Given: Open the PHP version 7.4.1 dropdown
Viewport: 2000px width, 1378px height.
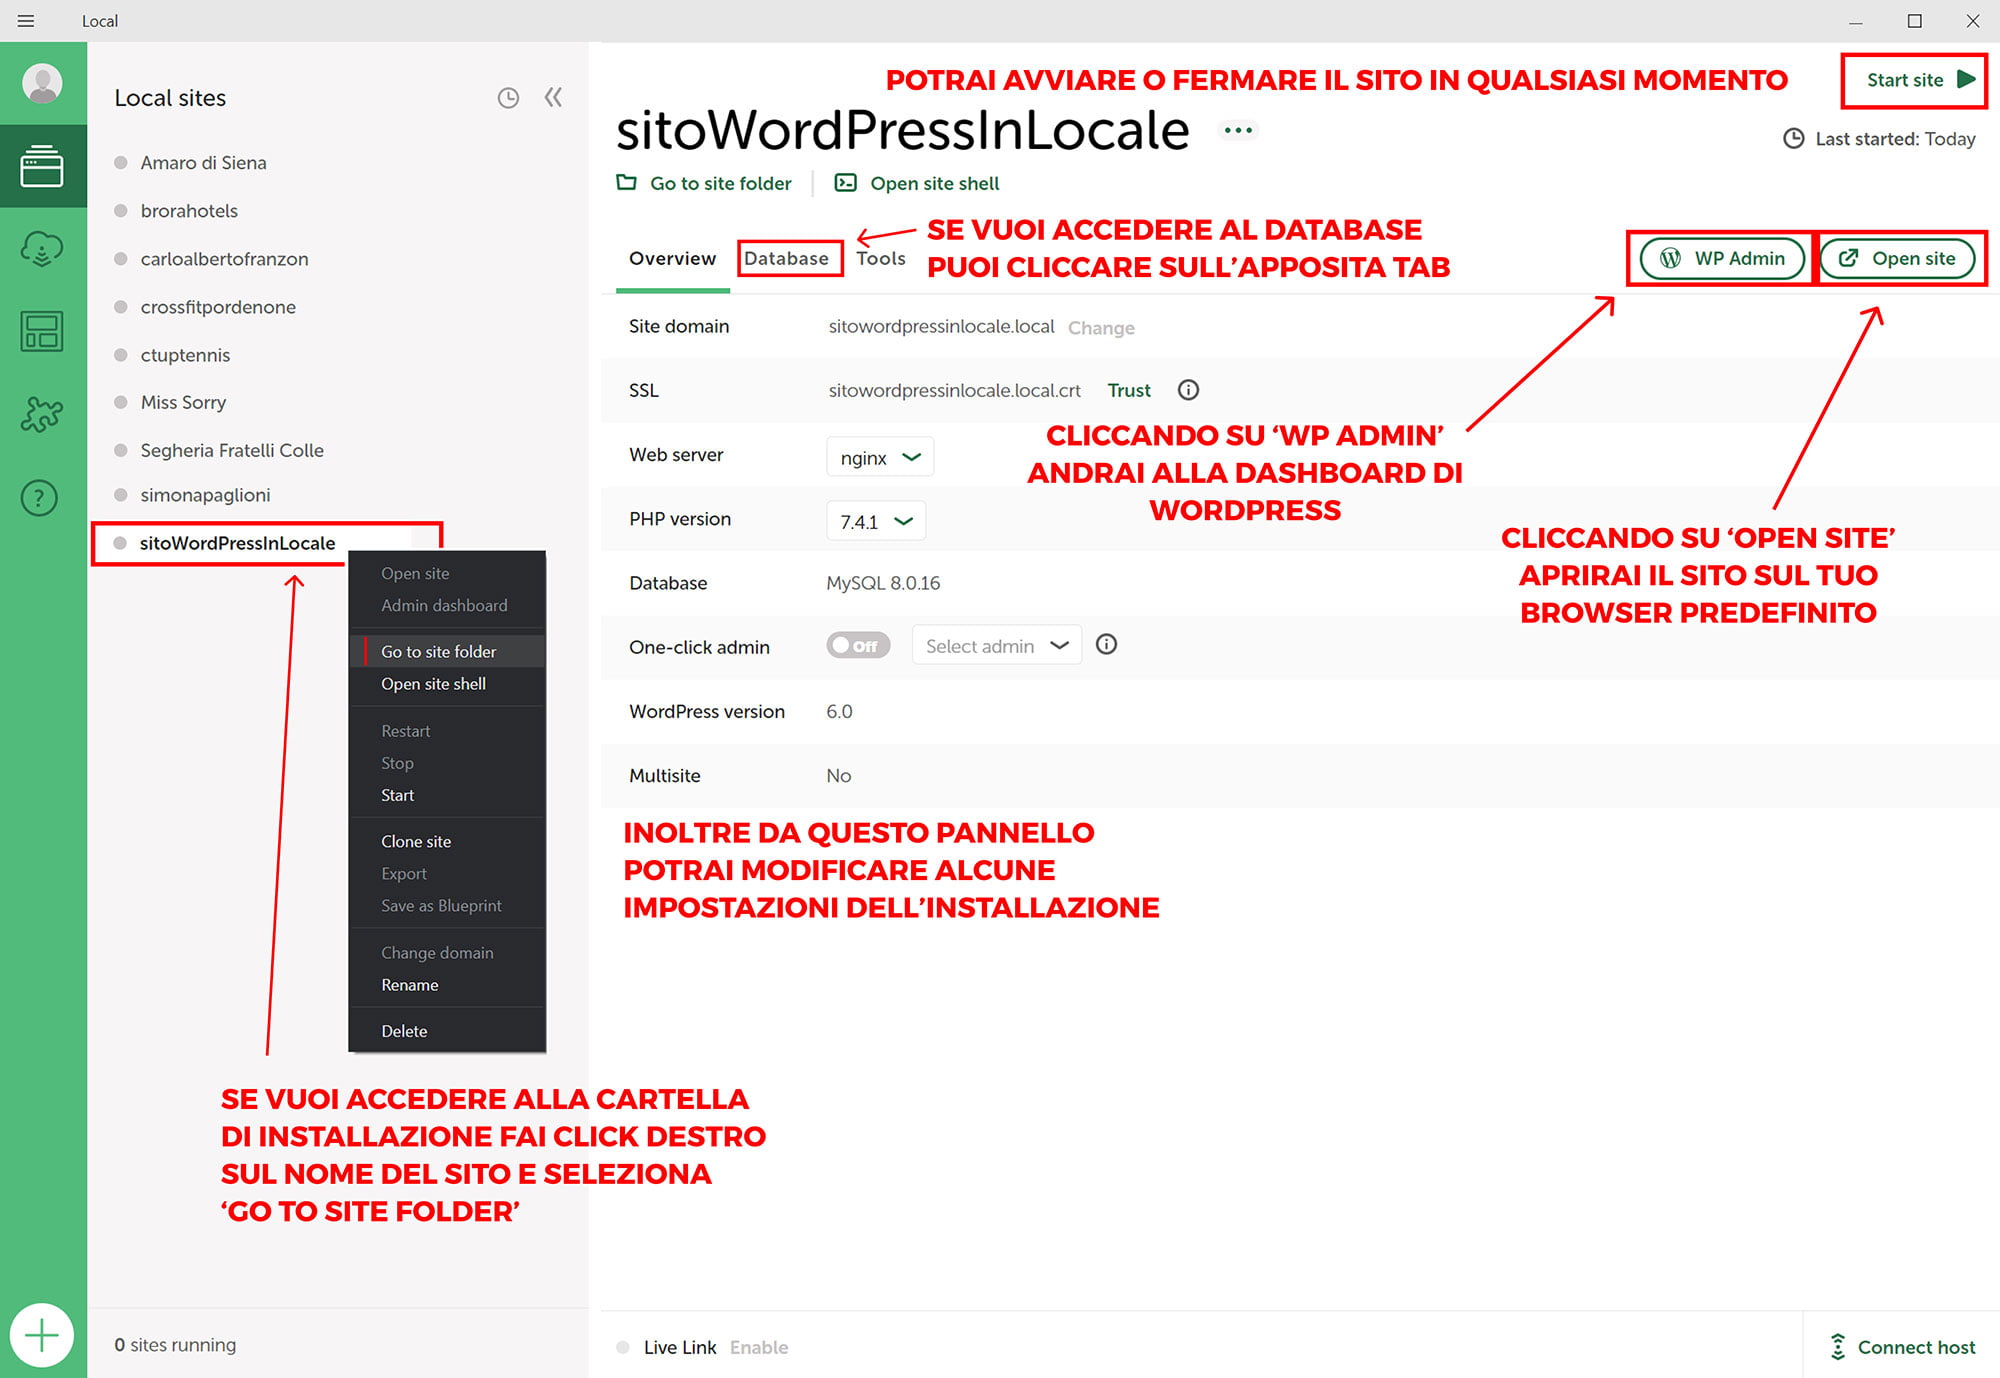Looking at the screenshot, I should pos(876,521).
